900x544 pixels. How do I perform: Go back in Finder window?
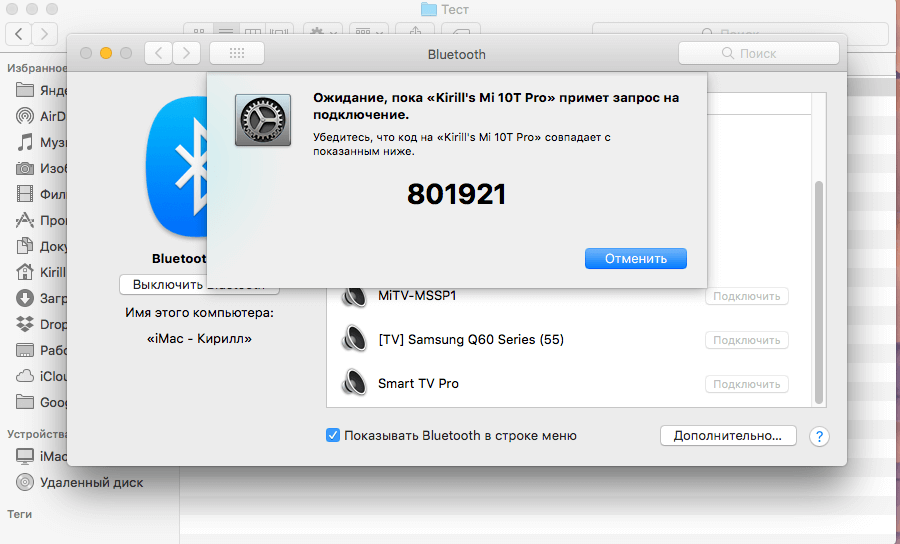[x=18, y=34]
